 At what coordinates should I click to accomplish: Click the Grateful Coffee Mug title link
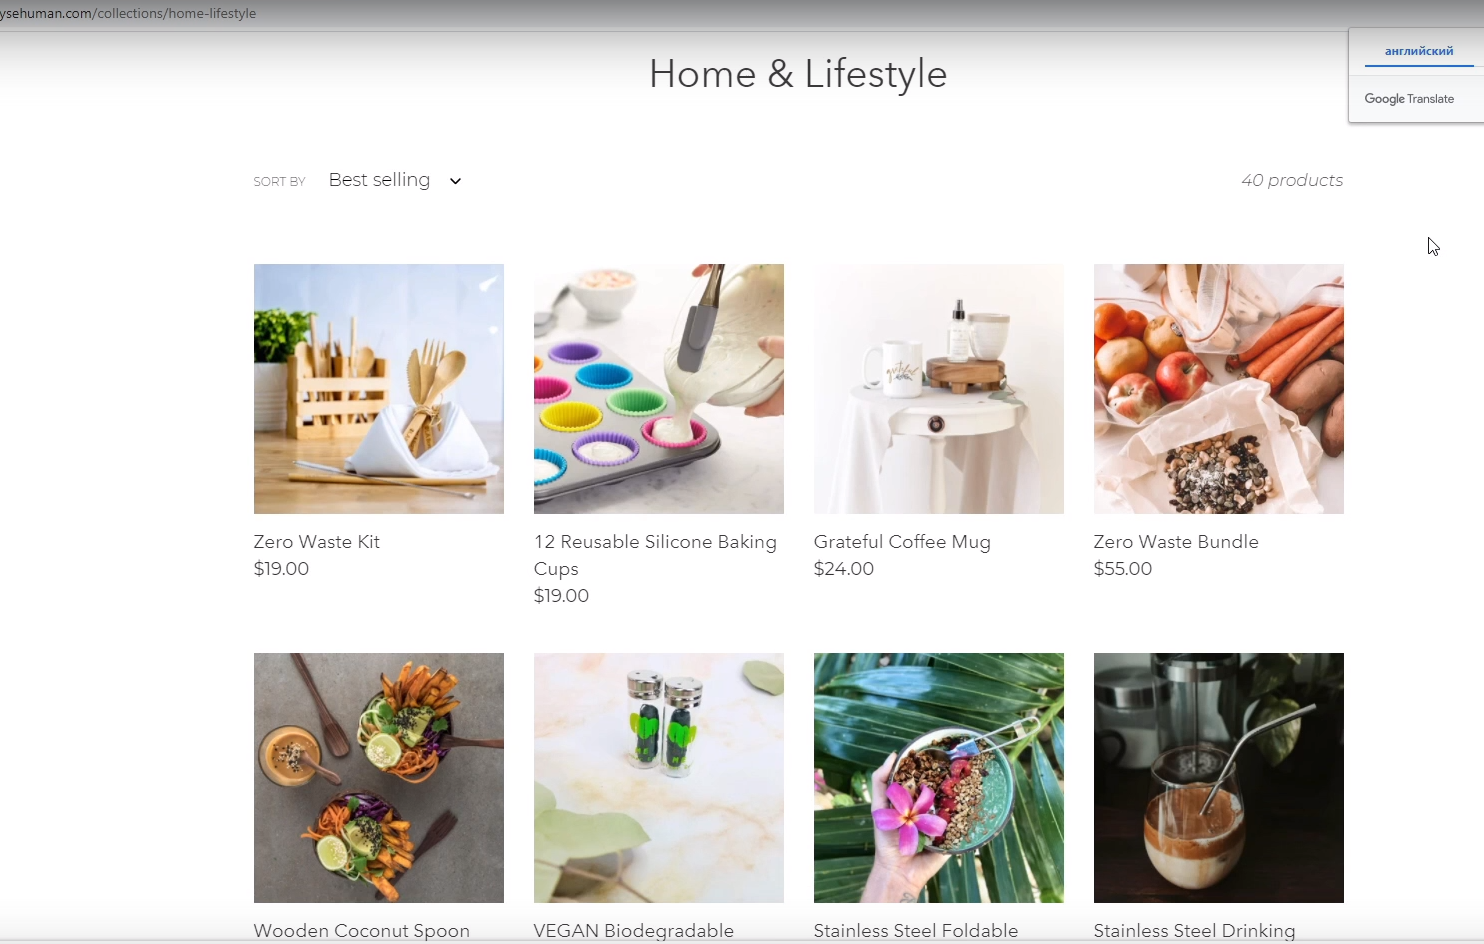pyautogui.click(x=902, y=542)
